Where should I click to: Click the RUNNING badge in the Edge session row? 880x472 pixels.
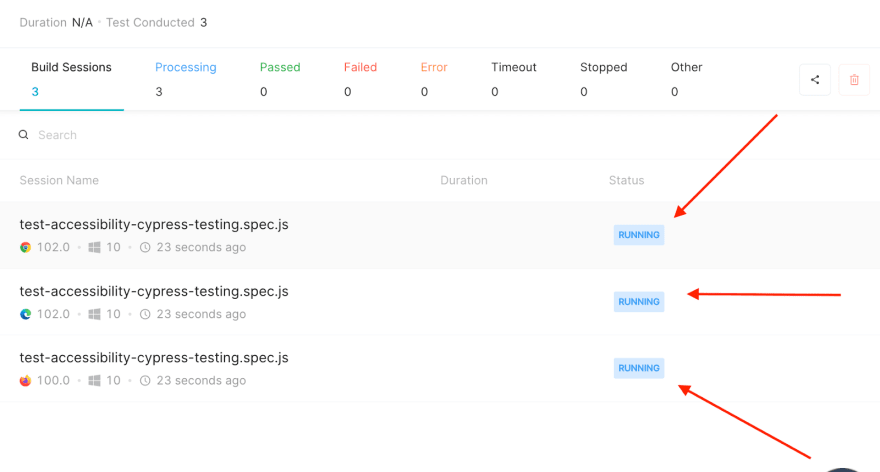pos(639,302)
